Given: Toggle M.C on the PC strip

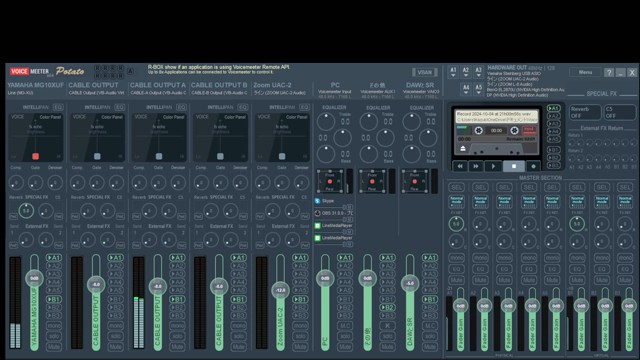Looking at the screenshot, I should click(345, 326).
